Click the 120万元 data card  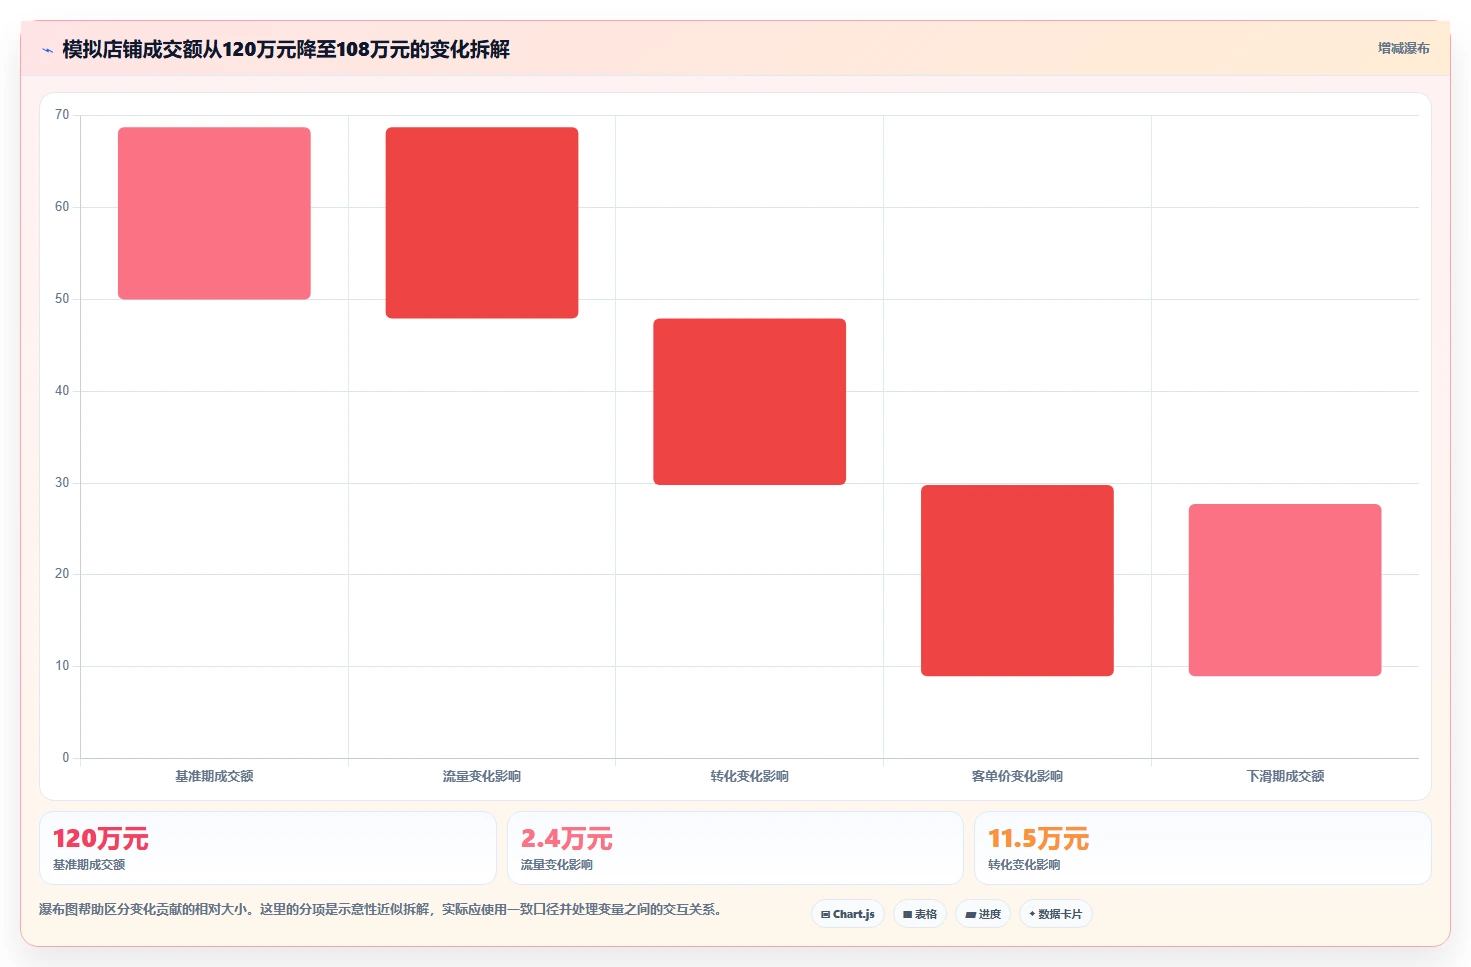pyautogui.click(x=268, y=848)
